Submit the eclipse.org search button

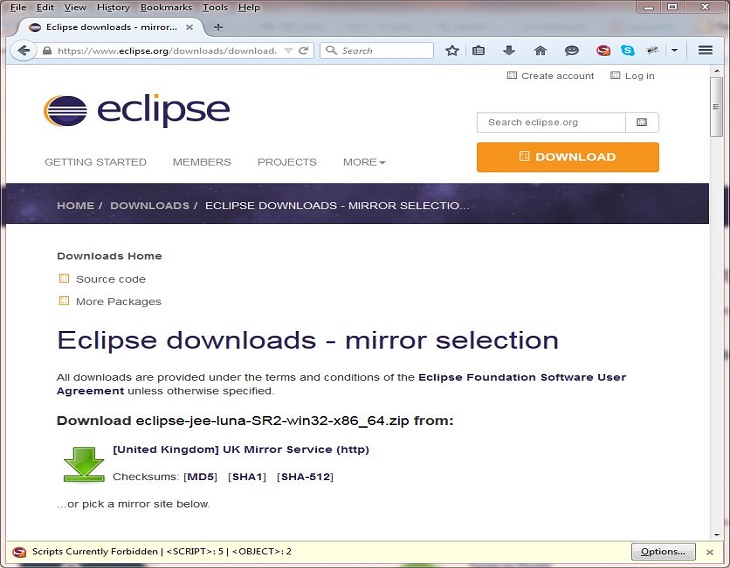[x=642, y=122]
